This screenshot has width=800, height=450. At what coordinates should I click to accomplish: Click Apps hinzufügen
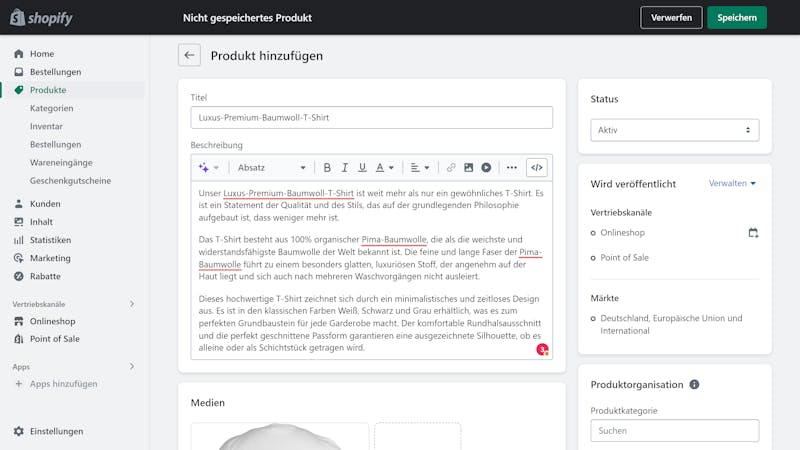(x=63, y=384)
